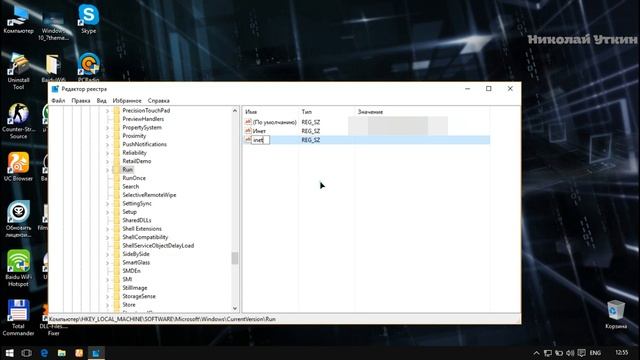The image size is (640, 360).
Task: Expand the Reliability tree node
Action: pos(107,153)
